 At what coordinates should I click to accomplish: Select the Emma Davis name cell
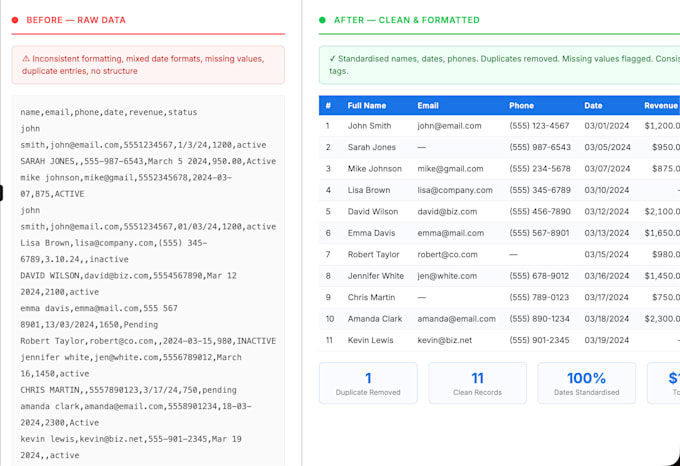coord(371,233)
